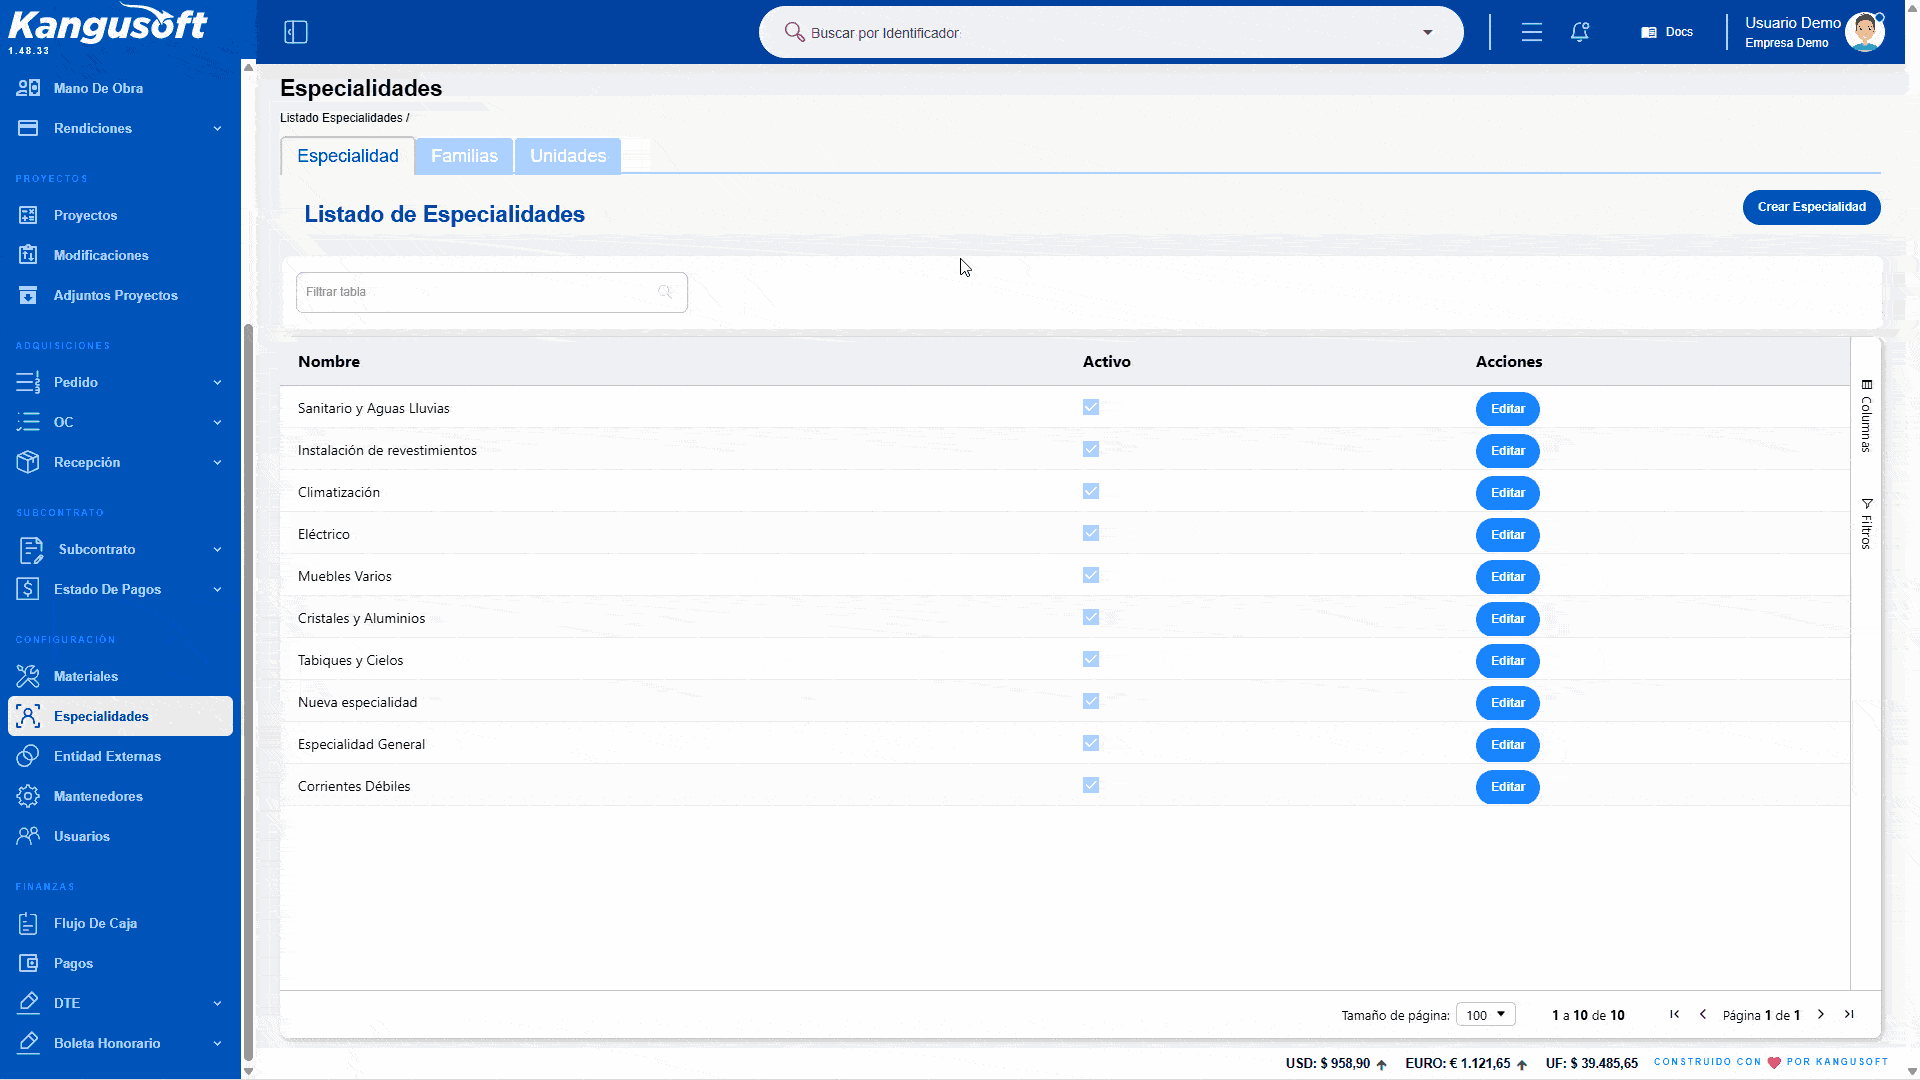Click Editar for Muebles Varios
The image size is (1920, 1080).
(1507, 576)
